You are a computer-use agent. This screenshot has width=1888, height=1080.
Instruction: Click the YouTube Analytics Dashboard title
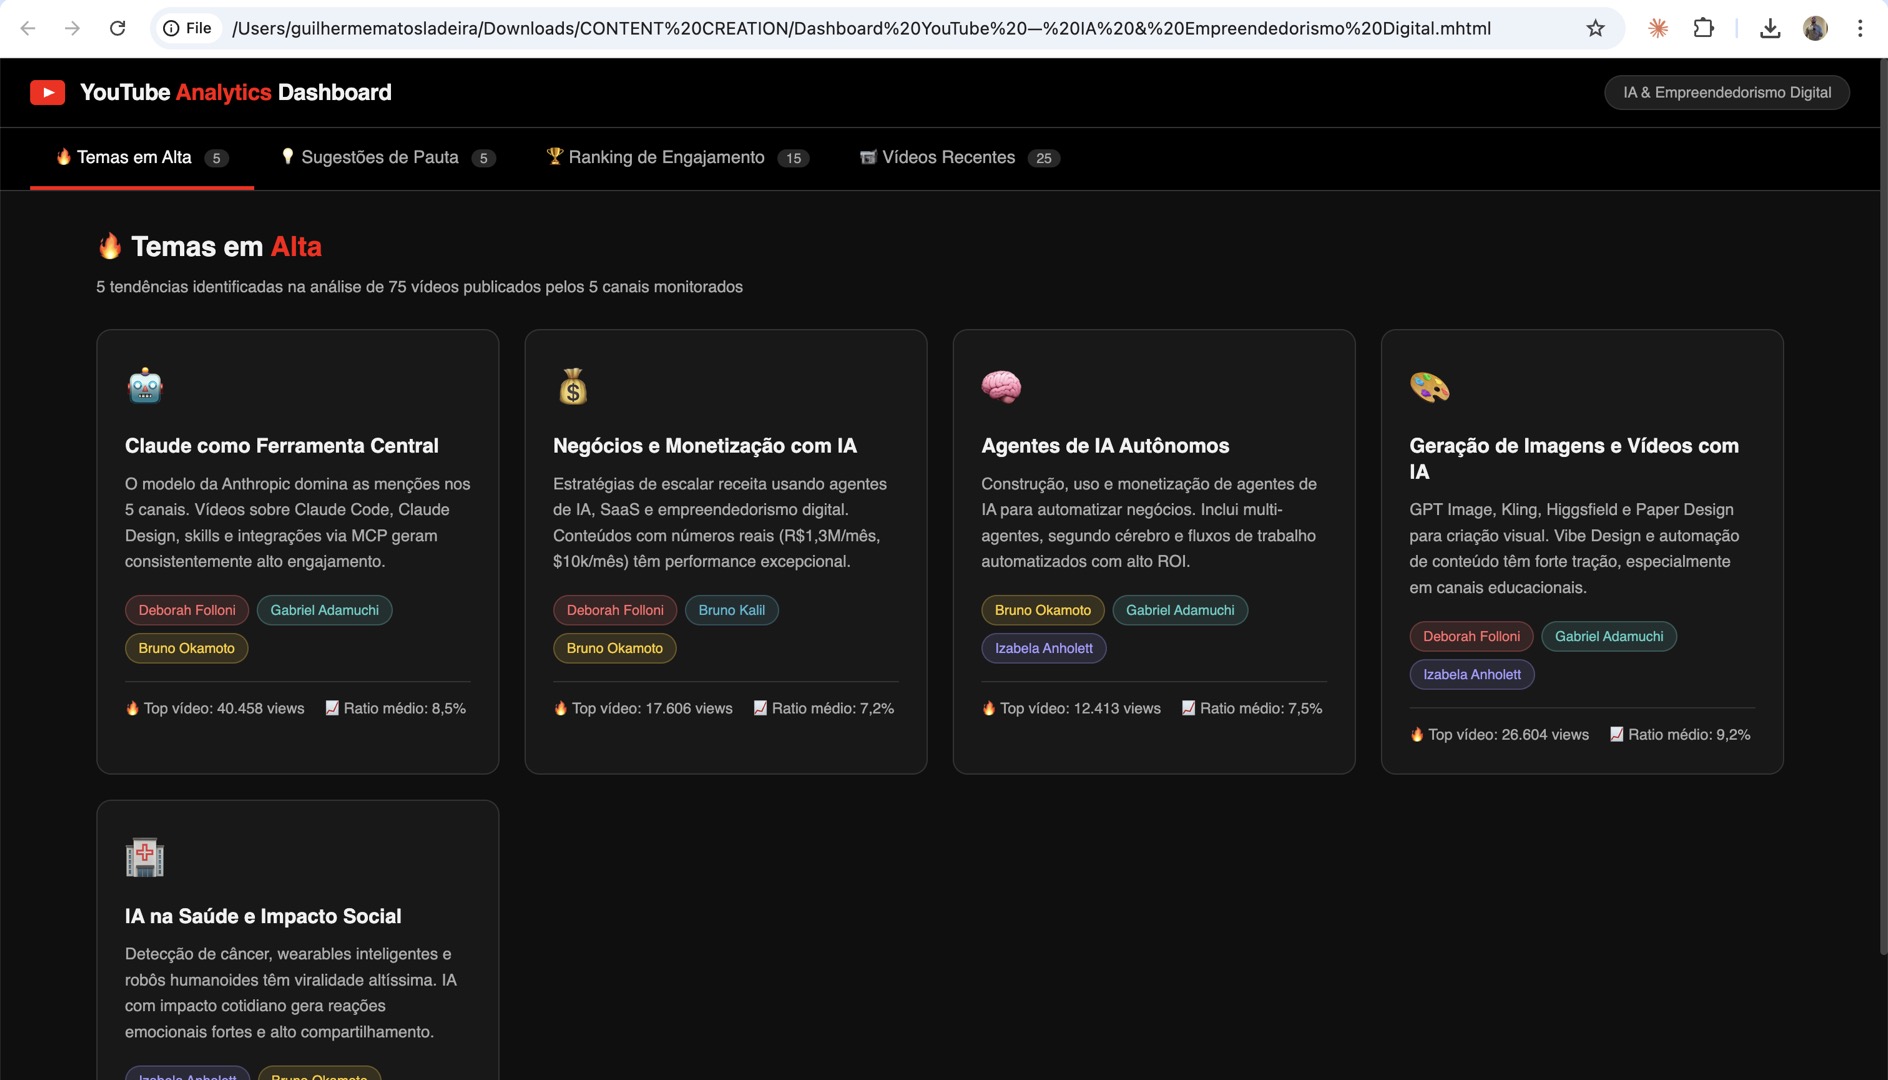(236, 92)
